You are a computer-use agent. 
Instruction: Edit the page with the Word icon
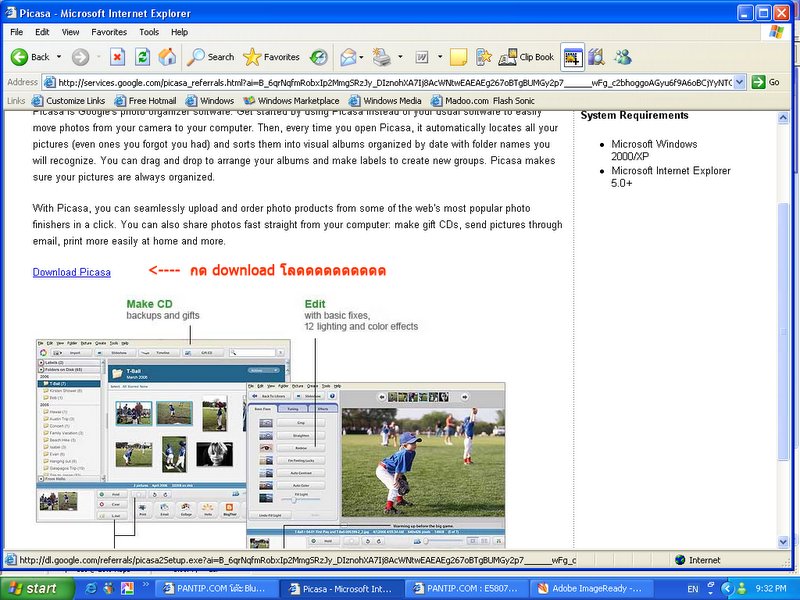[422, 57]
